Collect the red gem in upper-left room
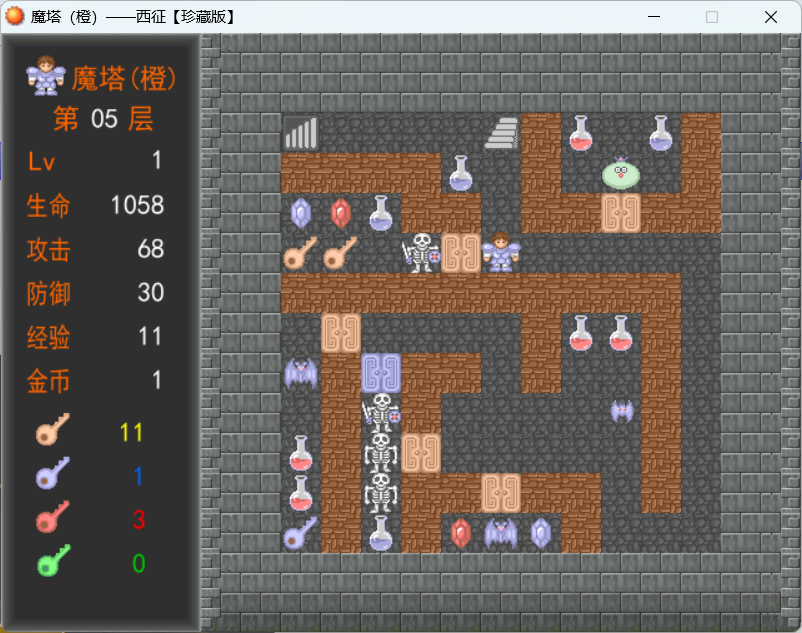 (341, 213)
